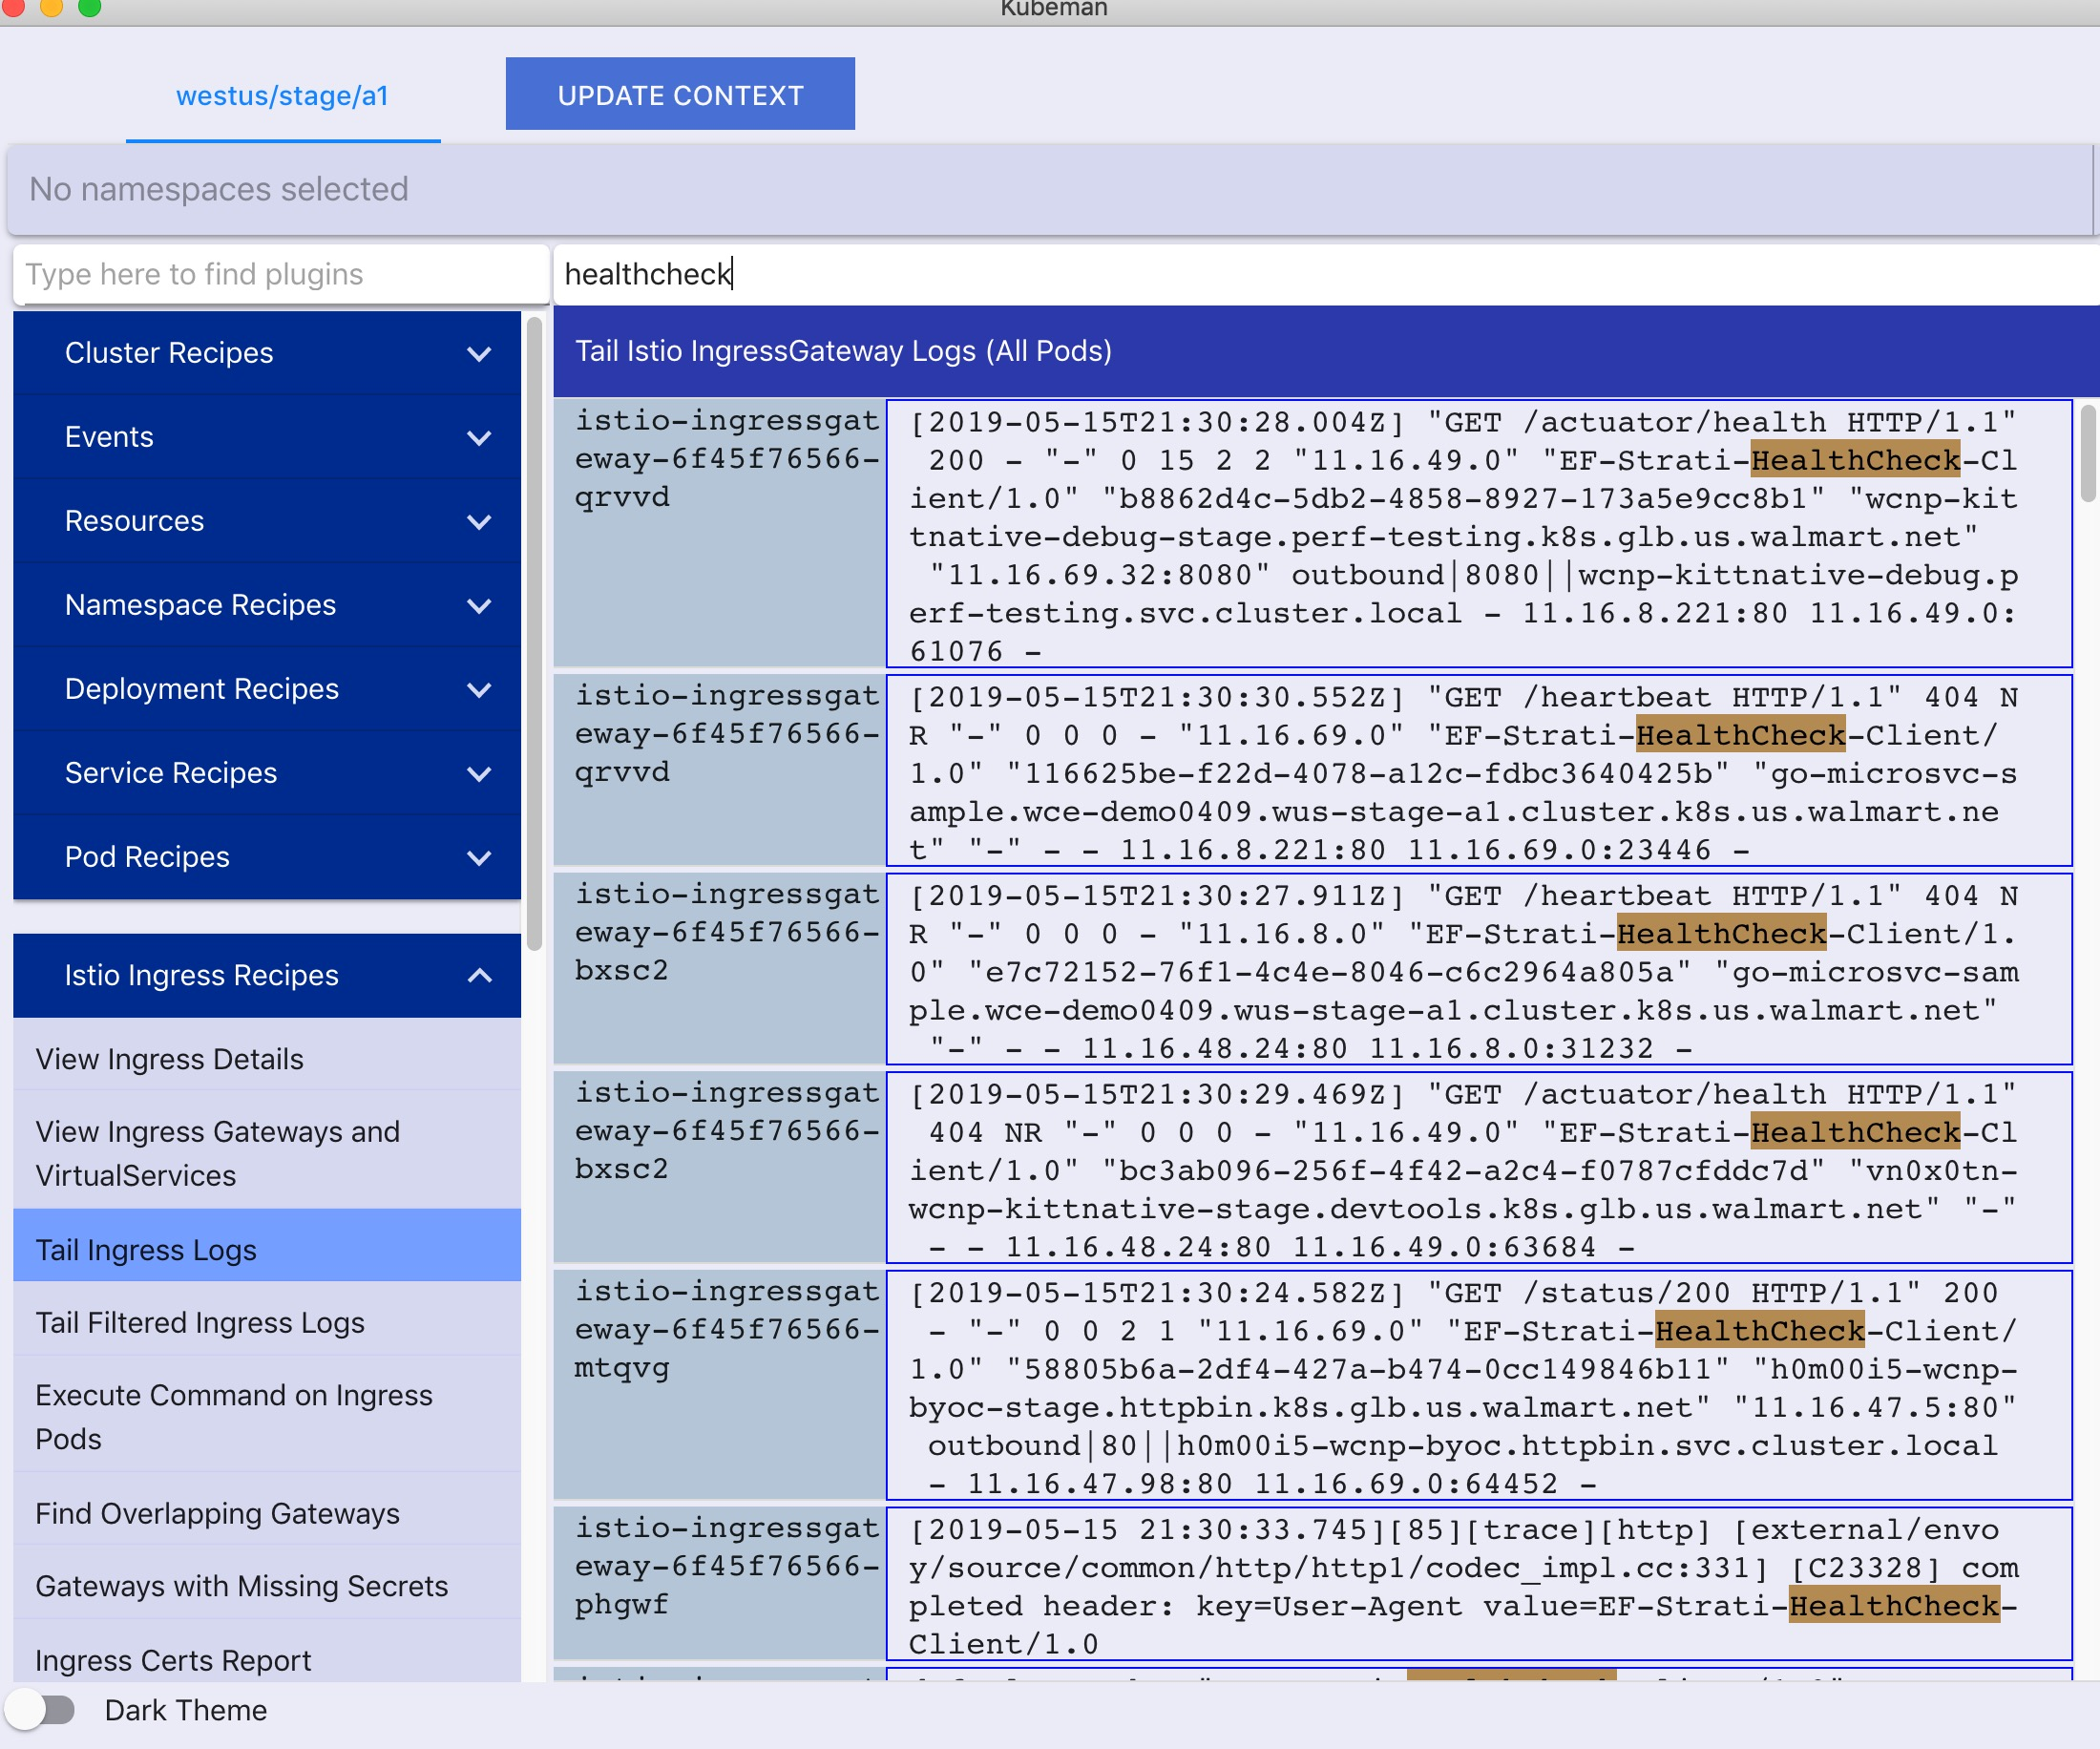Open Service Recipes using its chevron
2100x1749 pixels.
pyautogui.click(x=479, y=774)
